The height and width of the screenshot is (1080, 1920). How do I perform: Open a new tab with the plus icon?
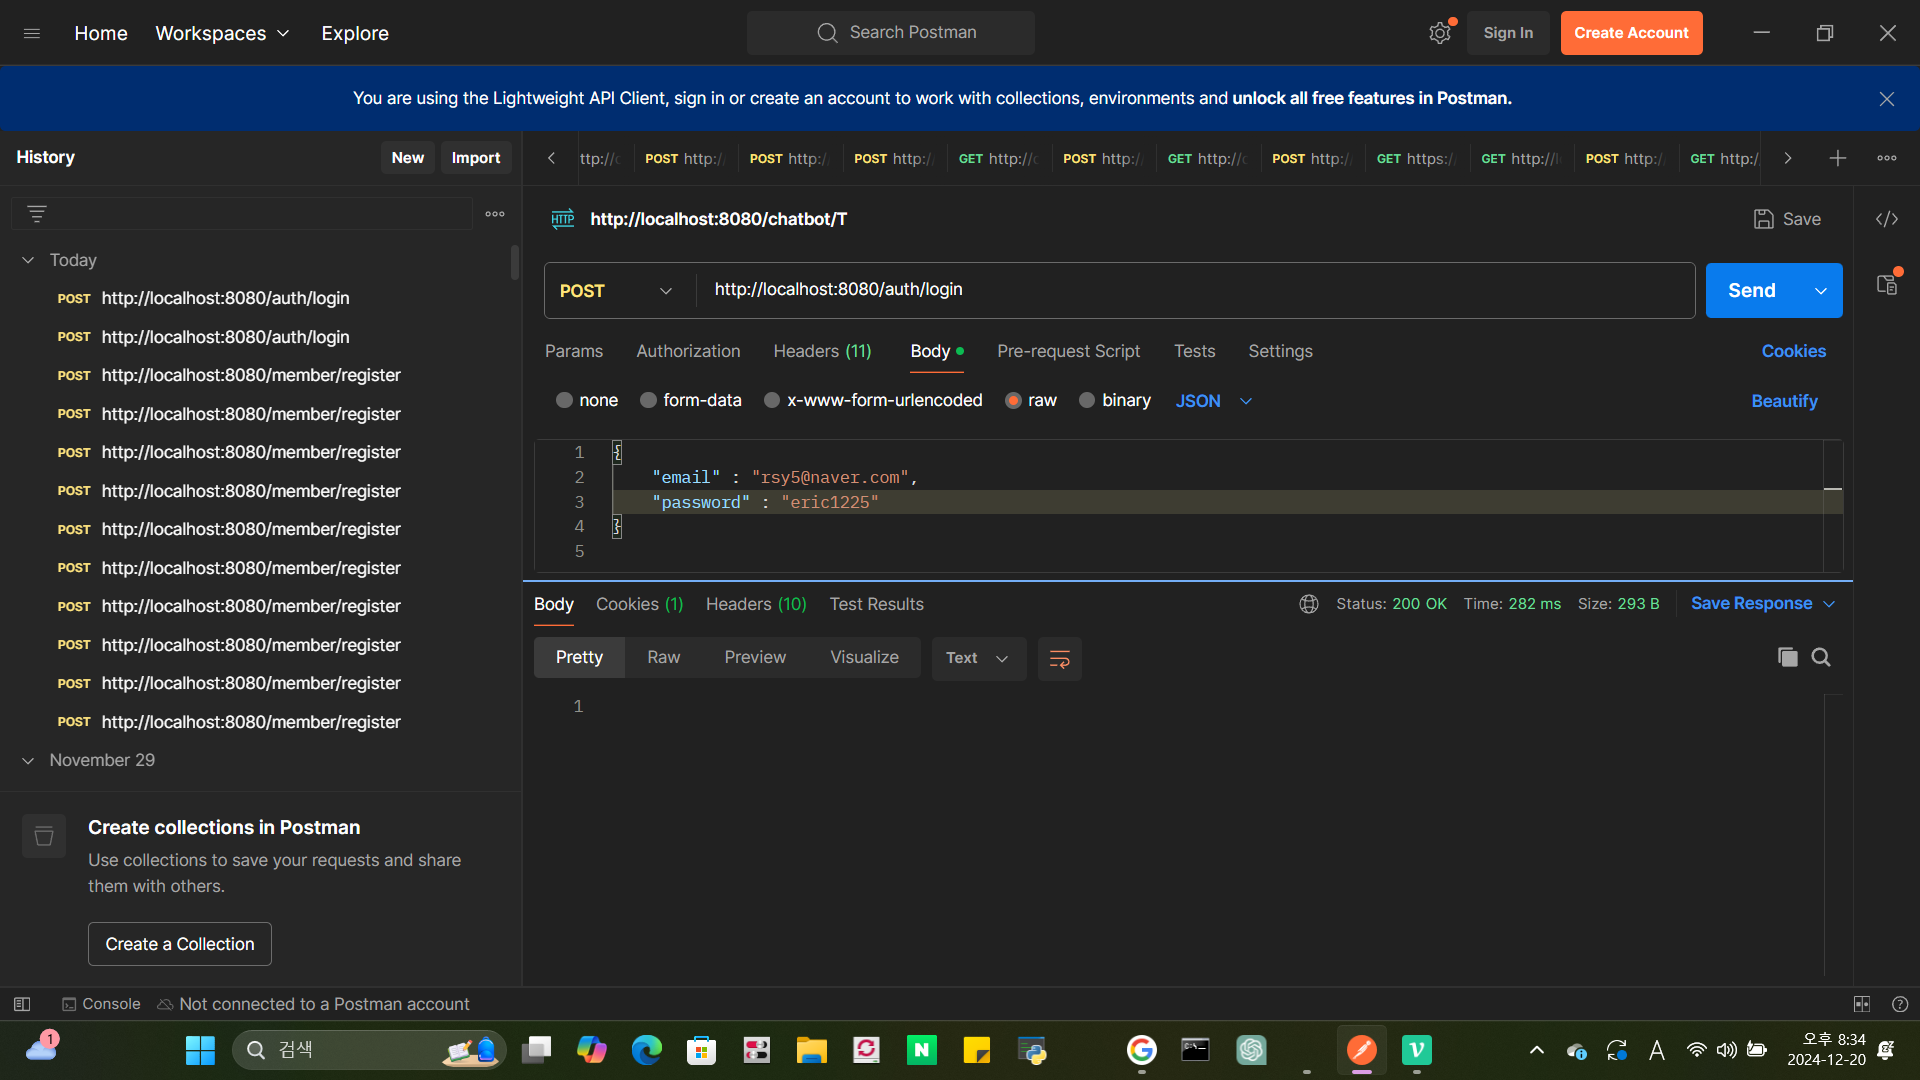(1837, 158)
